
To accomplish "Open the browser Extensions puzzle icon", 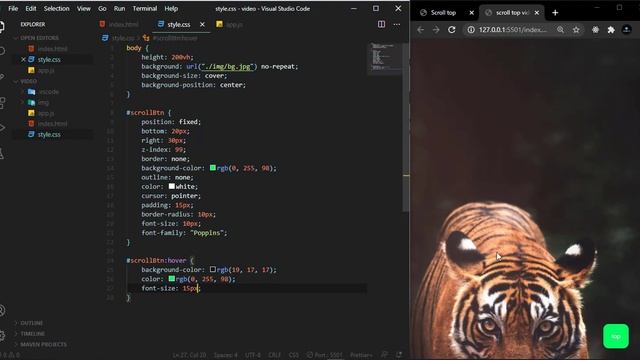I will (611, 30).
